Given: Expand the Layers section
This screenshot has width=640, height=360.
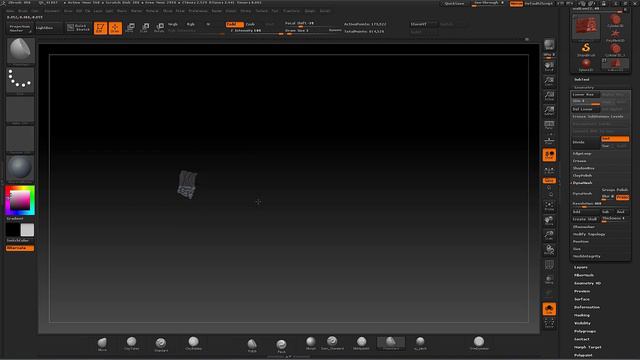Looking at the screenshot, I should pos(580,267).
